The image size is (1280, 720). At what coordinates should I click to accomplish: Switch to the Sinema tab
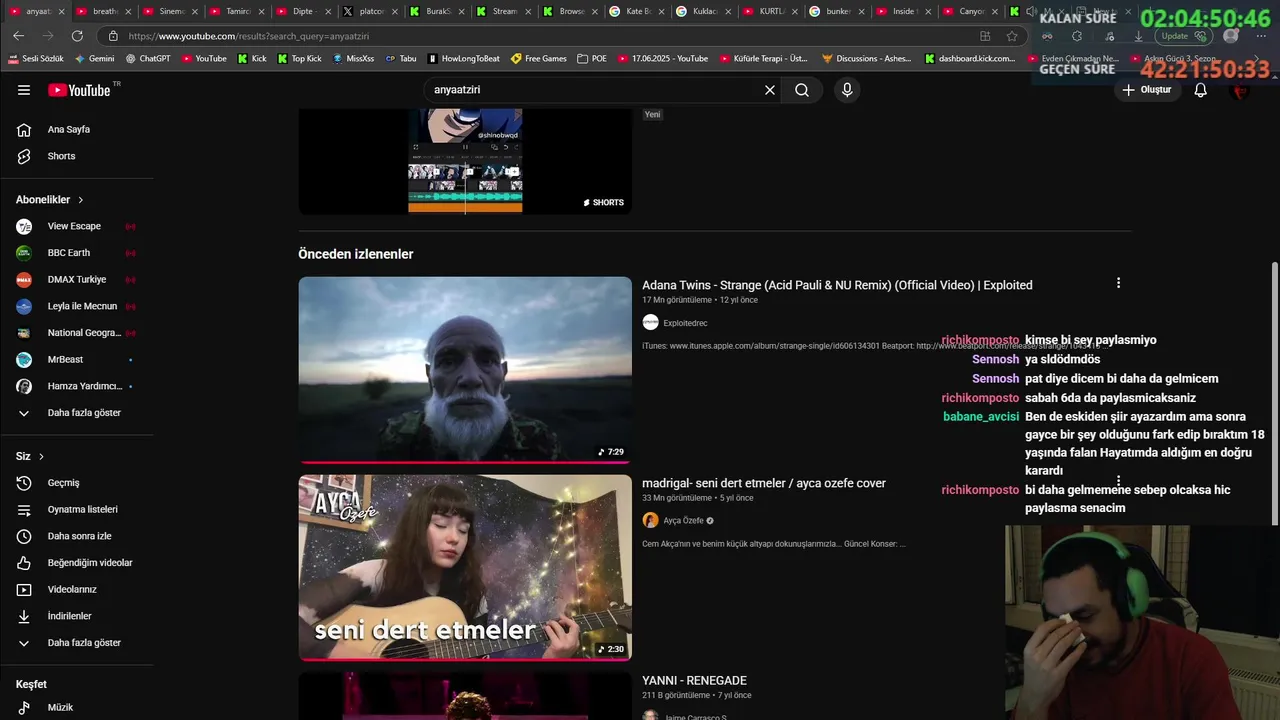(169, 11)
